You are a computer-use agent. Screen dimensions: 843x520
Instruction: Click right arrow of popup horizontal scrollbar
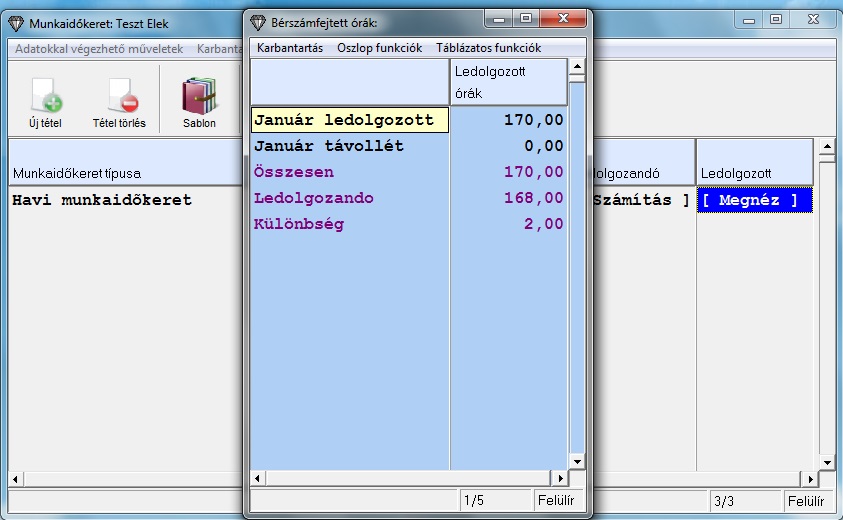pos(560,478)
